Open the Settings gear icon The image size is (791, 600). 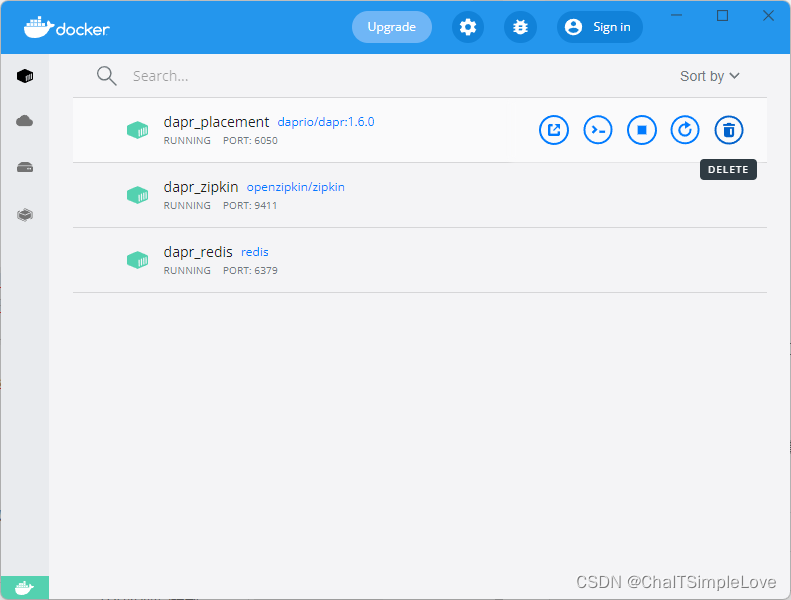coord(468,27)
